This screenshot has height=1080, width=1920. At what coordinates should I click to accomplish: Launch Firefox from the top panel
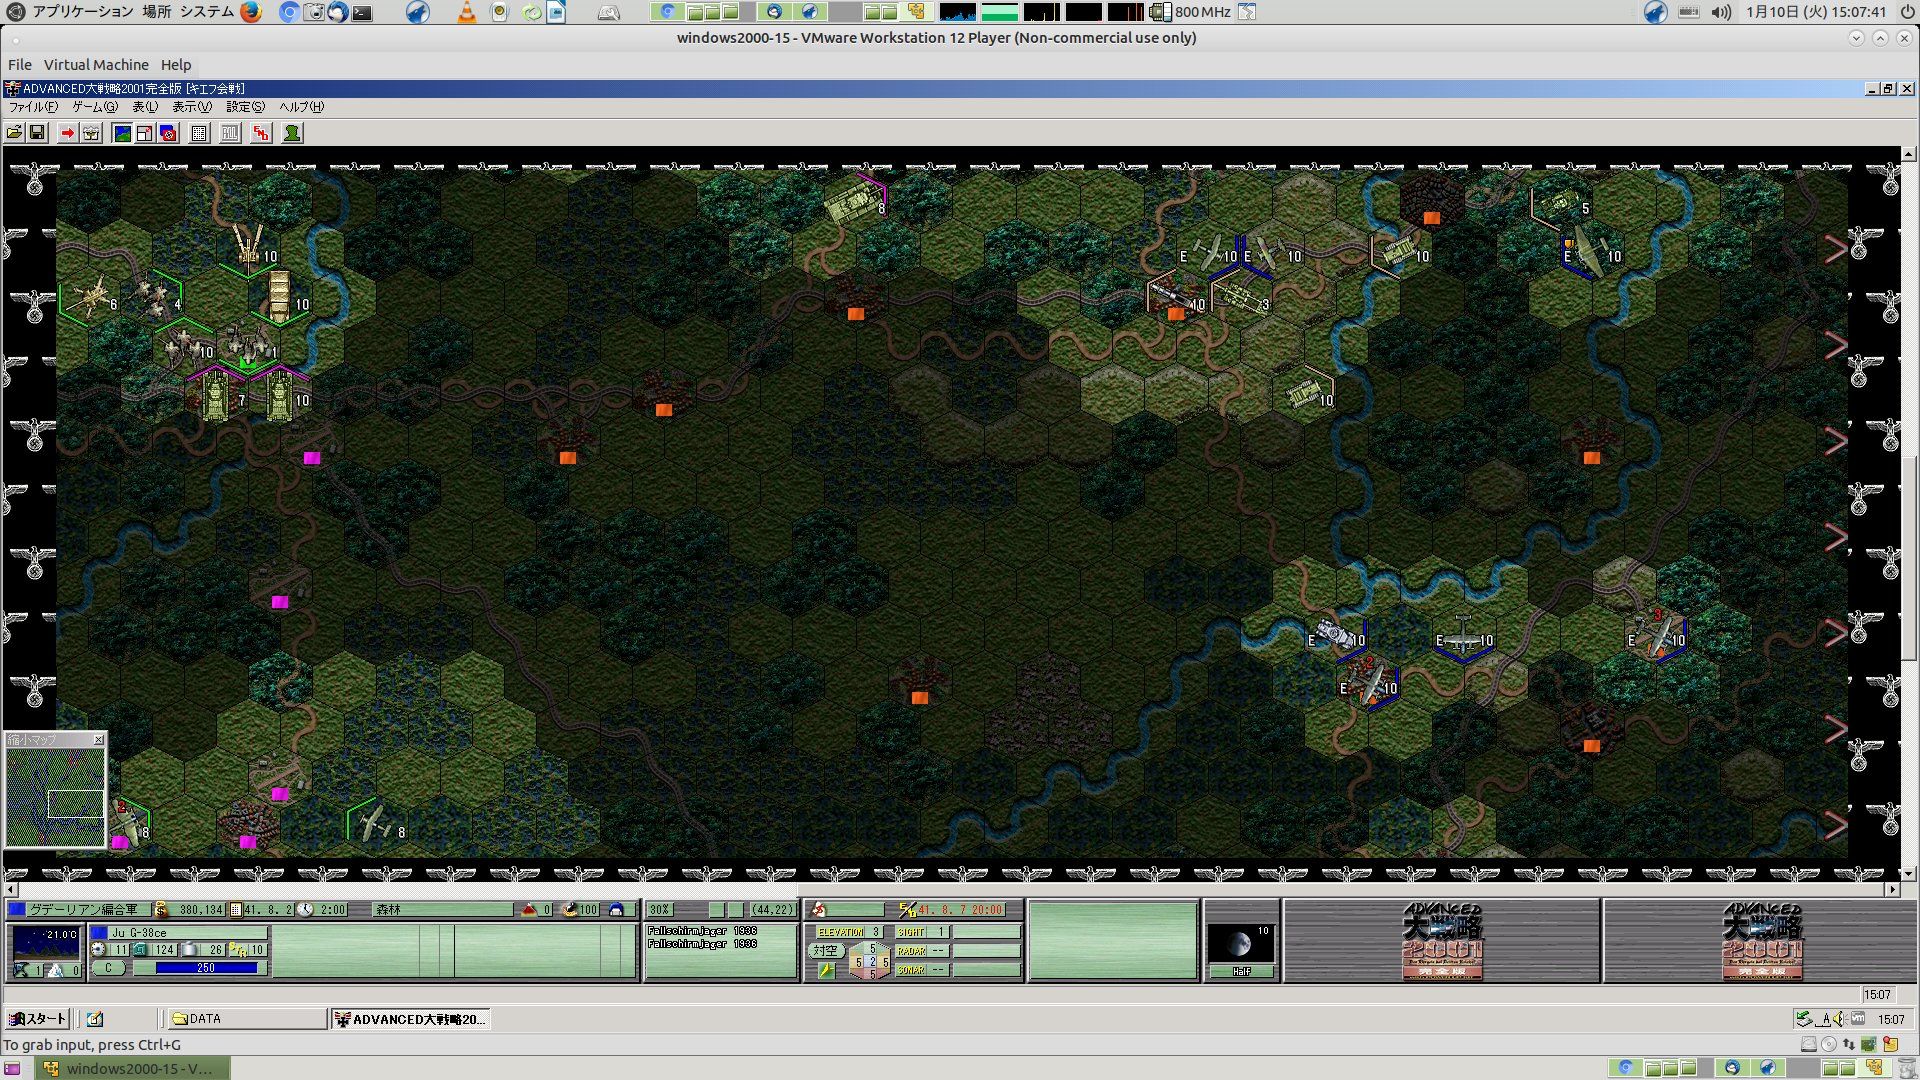click(251, 12)
